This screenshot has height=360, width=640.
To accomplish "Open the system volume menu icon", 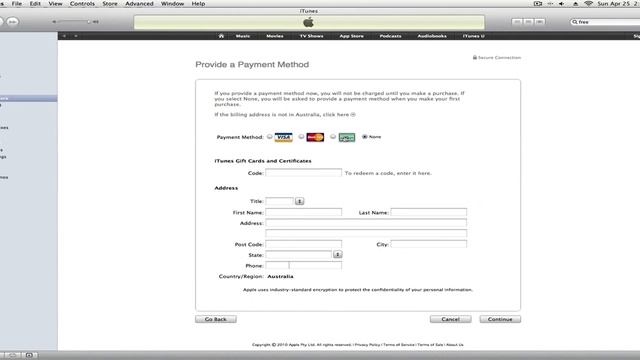I will (x=562, y=4).
